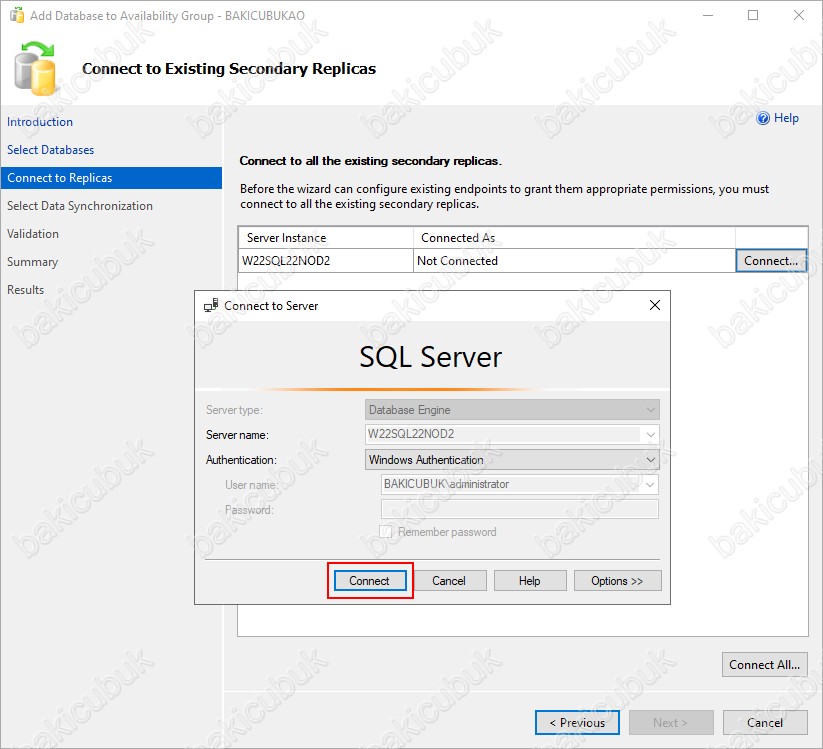Click the Connect All... button

[x=765, y=664]
